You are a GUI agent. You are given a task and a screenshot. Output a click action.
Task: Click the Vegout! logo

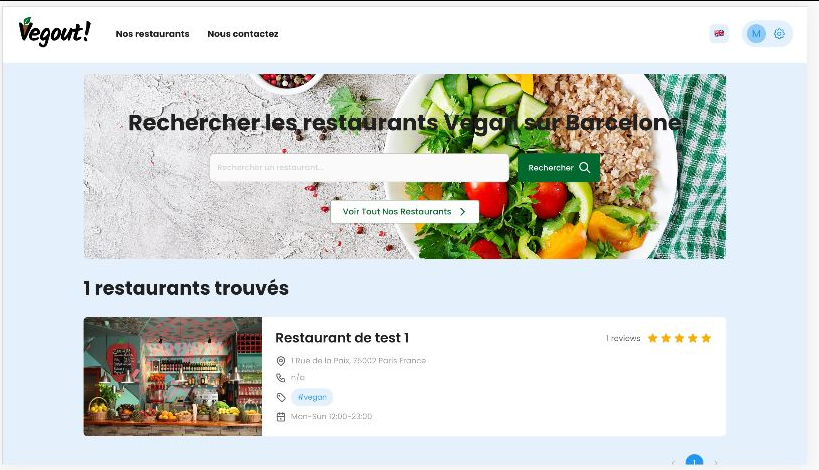[x=54, y=32]
